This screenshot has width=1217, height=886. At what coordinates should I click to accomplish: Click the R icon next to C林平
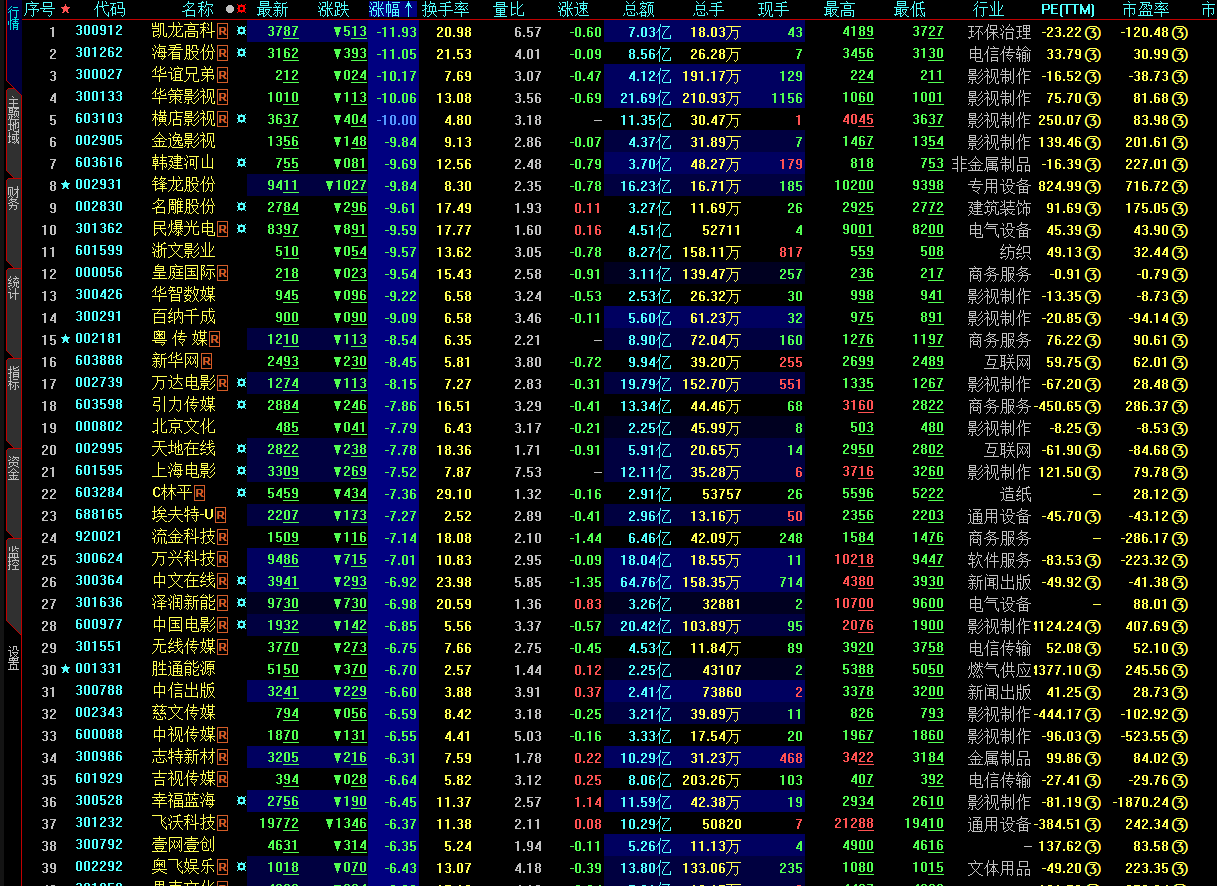tap(199, 494)
